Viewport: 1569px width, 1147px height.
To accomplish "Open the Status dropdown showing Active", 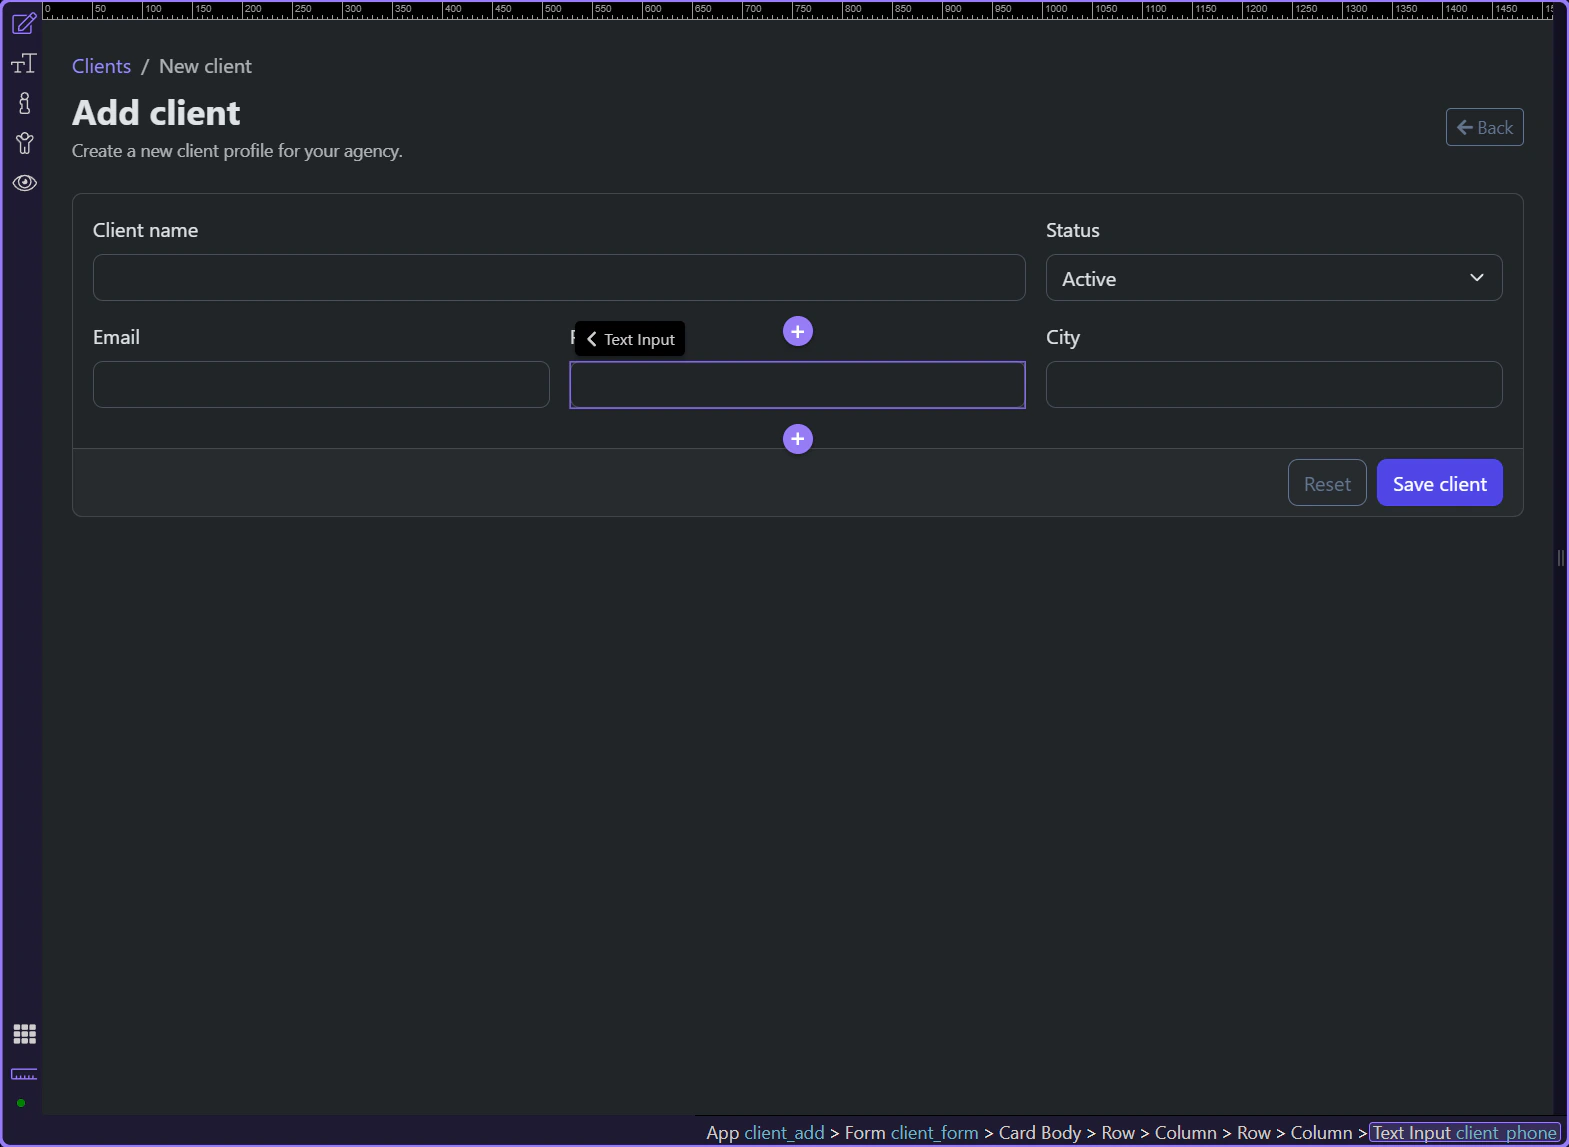I will 1273,278.
